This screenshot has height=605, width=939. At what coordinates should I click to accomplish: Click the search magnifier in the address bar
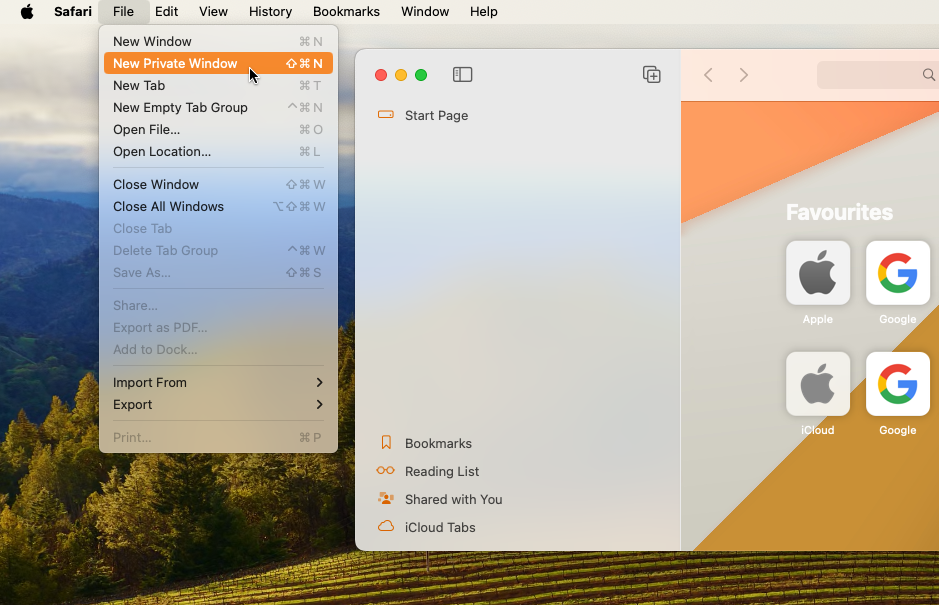928,74
